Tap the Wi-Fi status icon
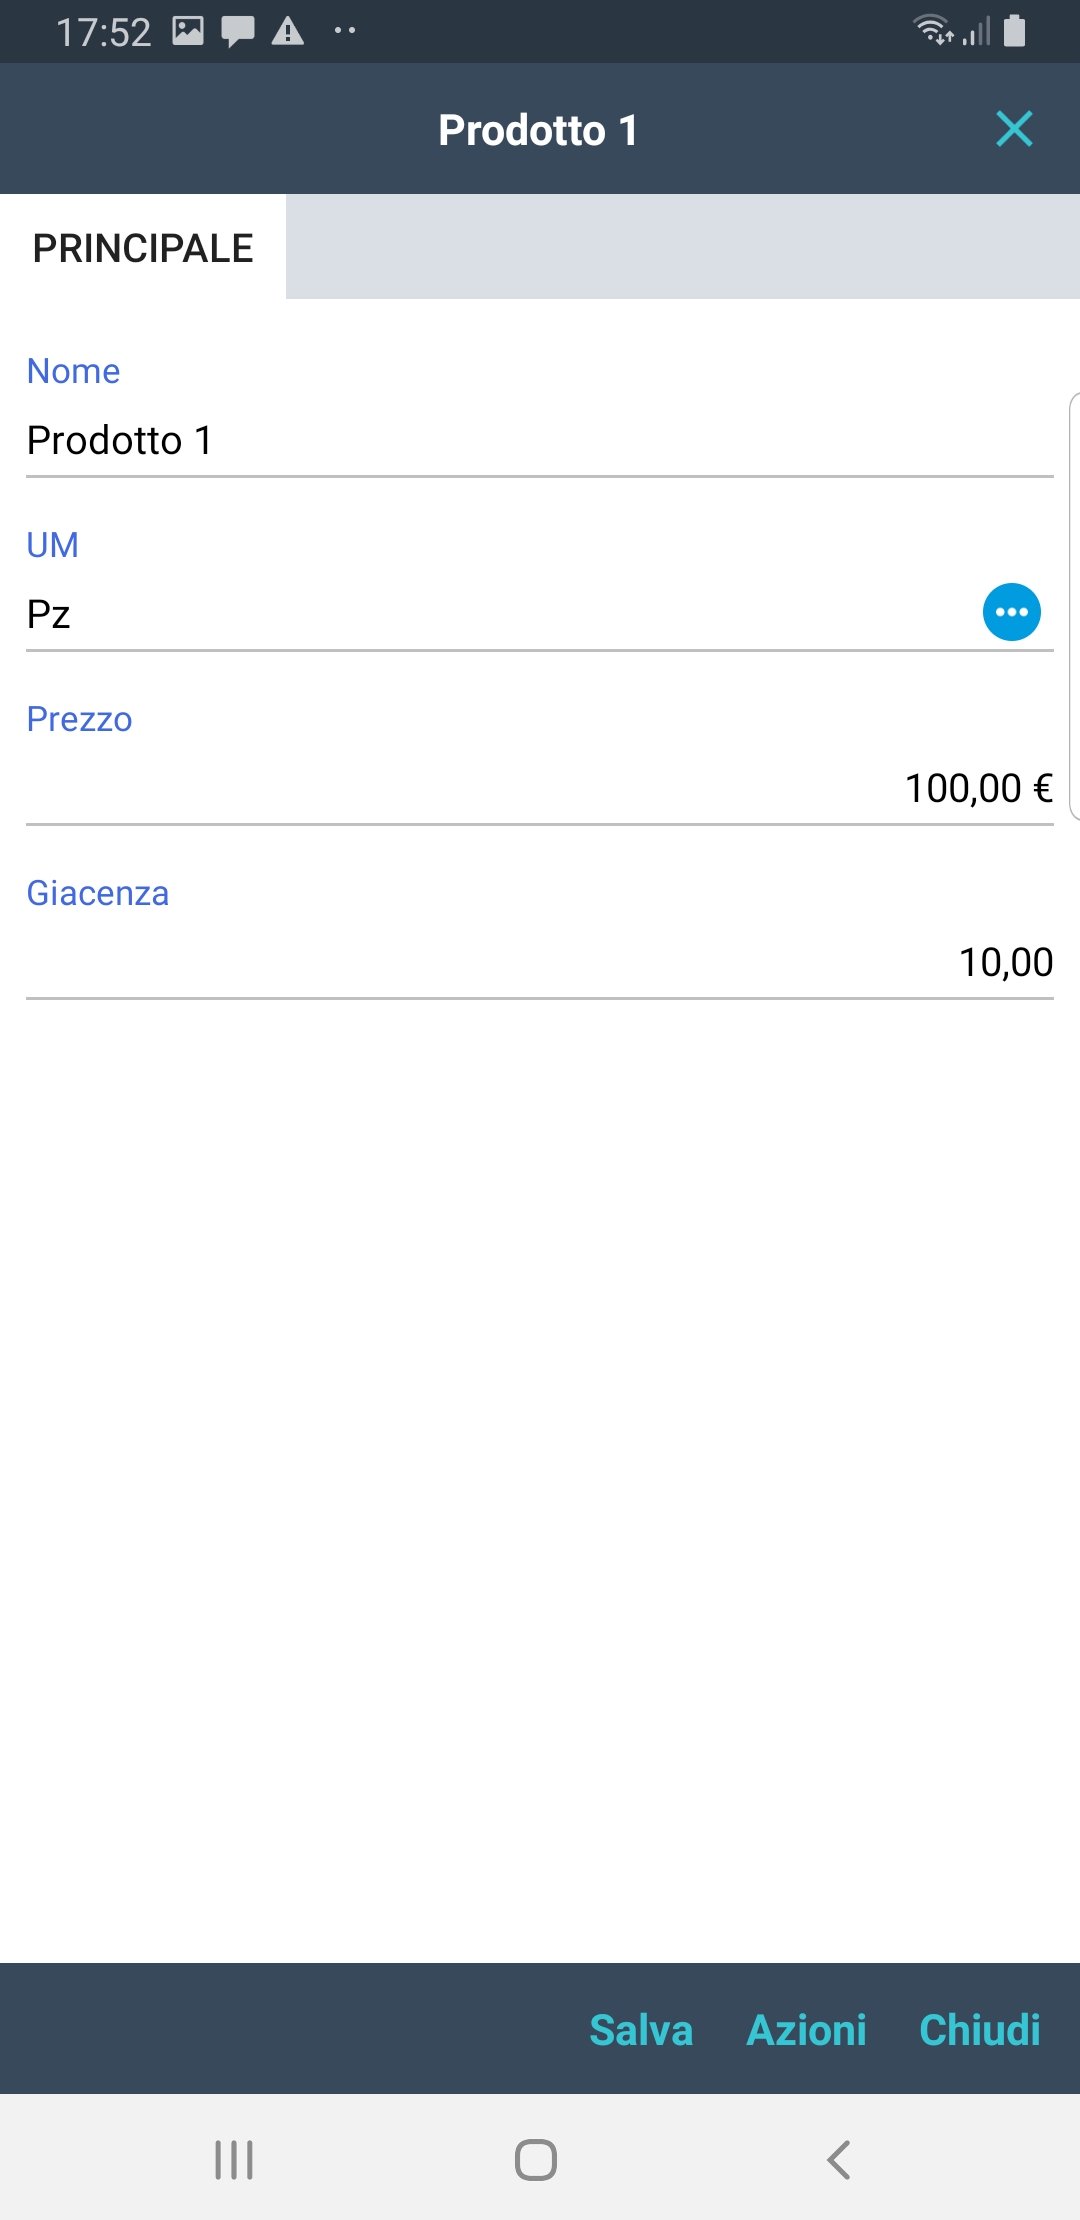This screenshot has height=2220, width=1080. (x=932, y=31)
